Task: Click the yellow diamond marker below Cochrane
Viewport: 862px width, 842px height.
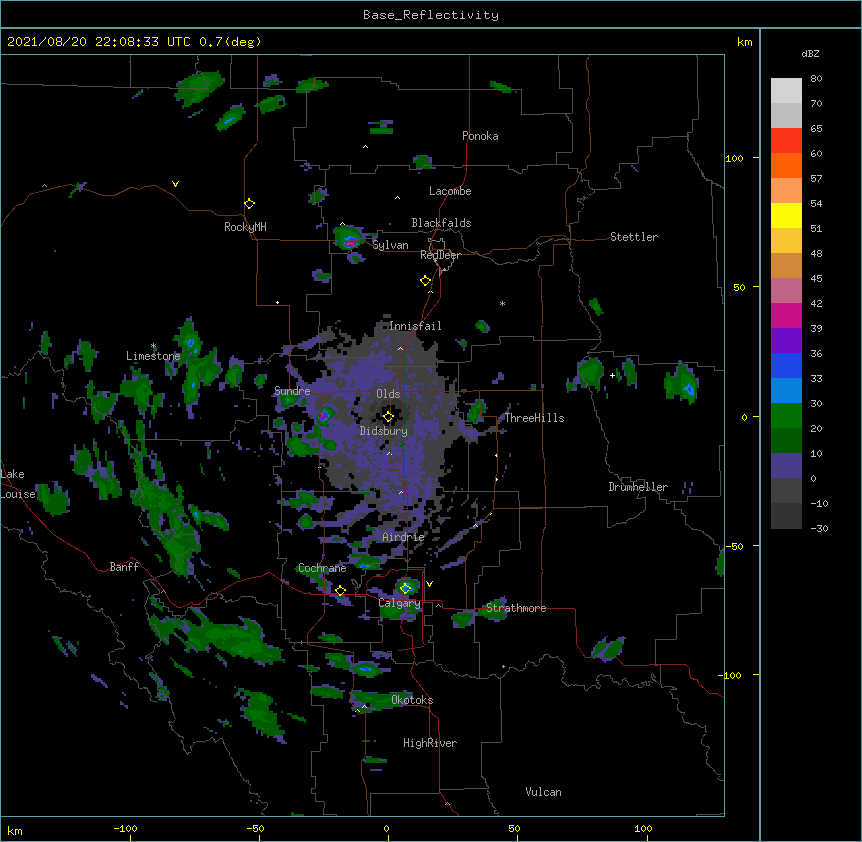Action: point(340,591)
